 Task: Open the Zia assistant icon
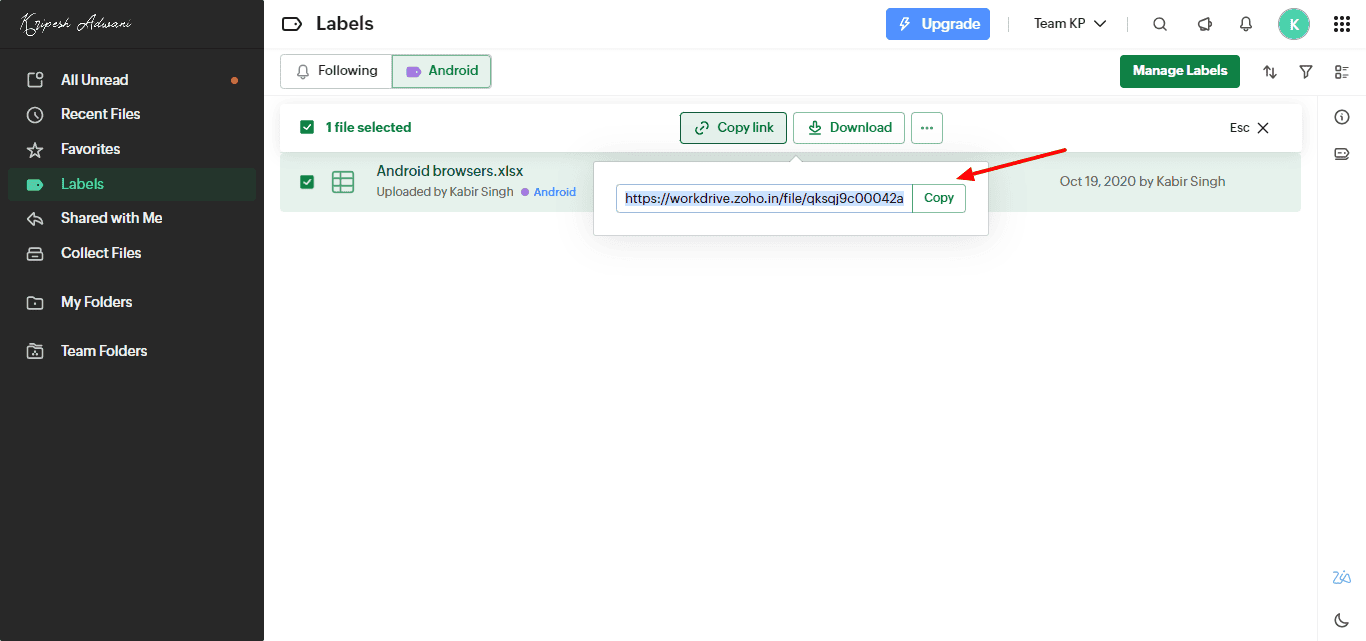(1342, 577)
